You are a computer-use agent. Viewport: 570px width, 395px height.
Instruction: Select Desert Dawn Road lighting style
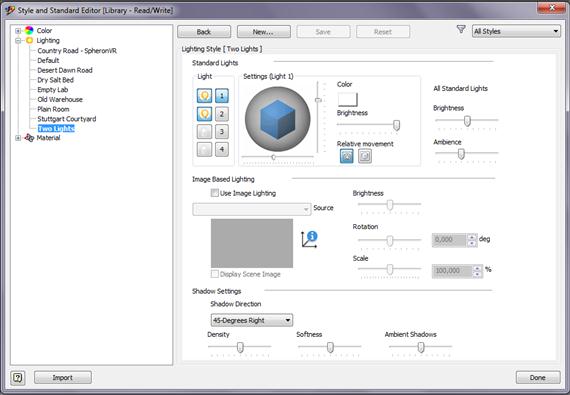pos(65,70)
